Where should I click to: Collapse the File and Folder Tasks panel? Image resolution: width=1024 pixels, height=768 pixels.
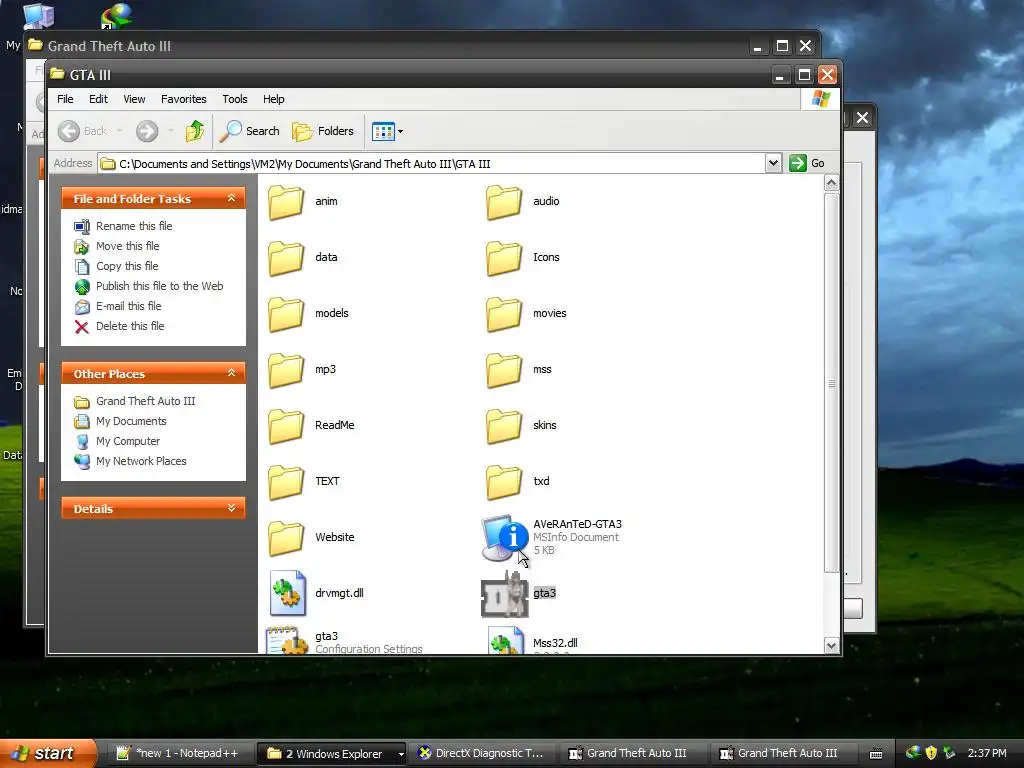231,198
